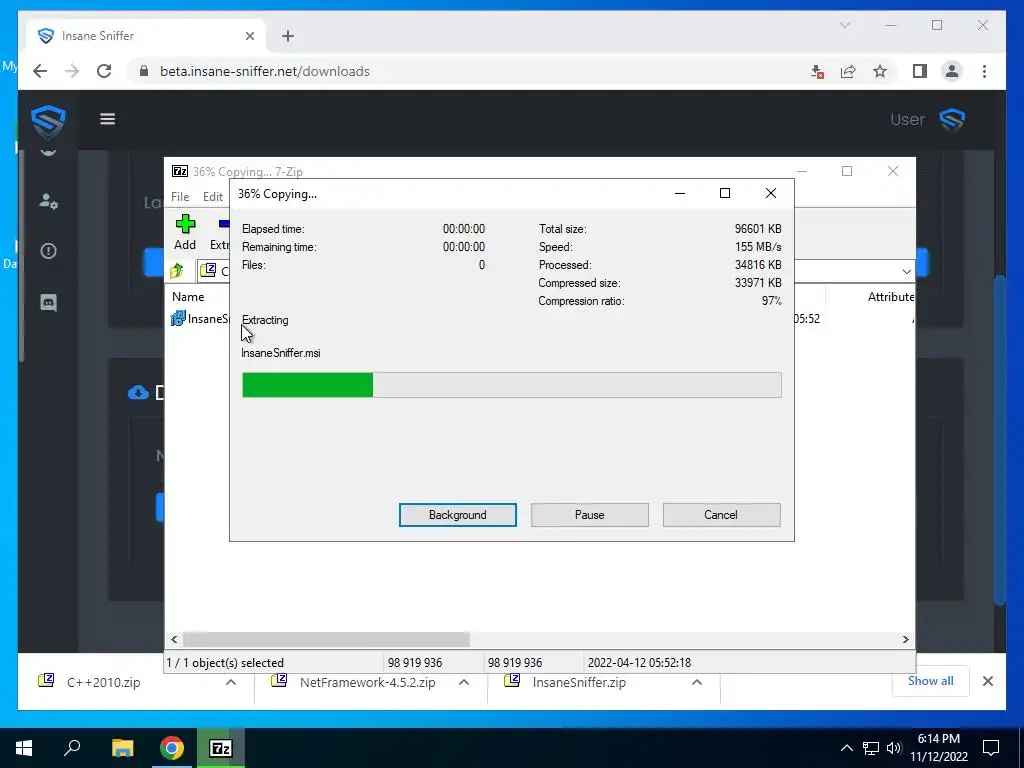
Task: Open options for the C++2010.zip download
Action: (x=231, y=682)
